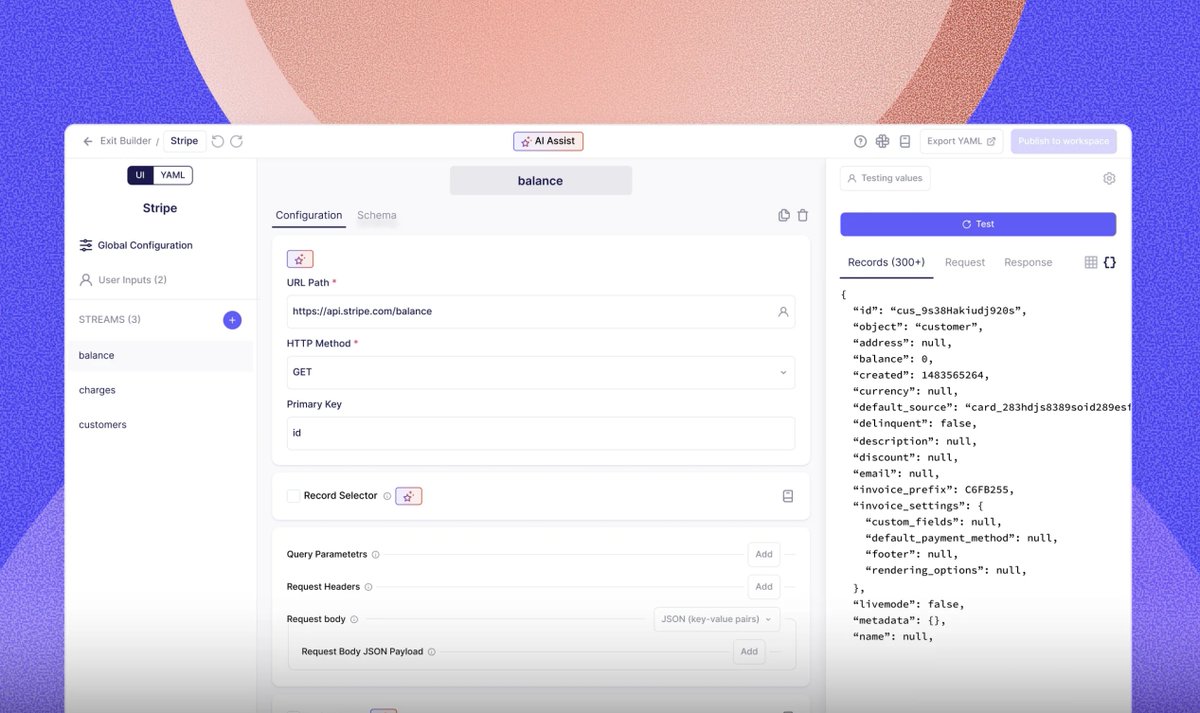Click Export YAML button
Image resolution: width=1200 pixels, height=713 pixels.
point(961,141)
